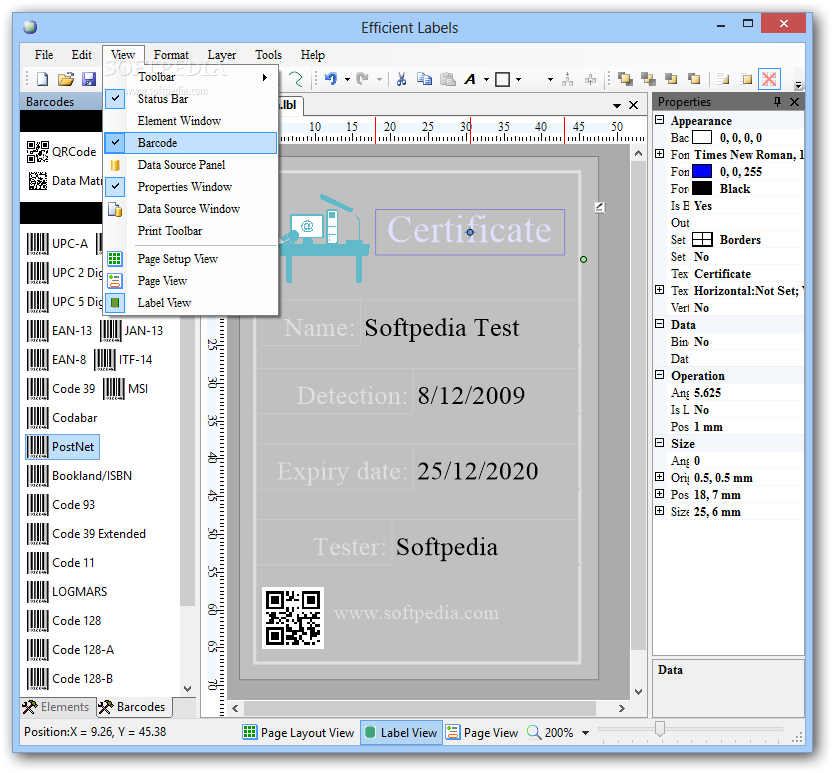Choose Print Toolbar from View menu
833x773 pixels.
tap(190, 231)
